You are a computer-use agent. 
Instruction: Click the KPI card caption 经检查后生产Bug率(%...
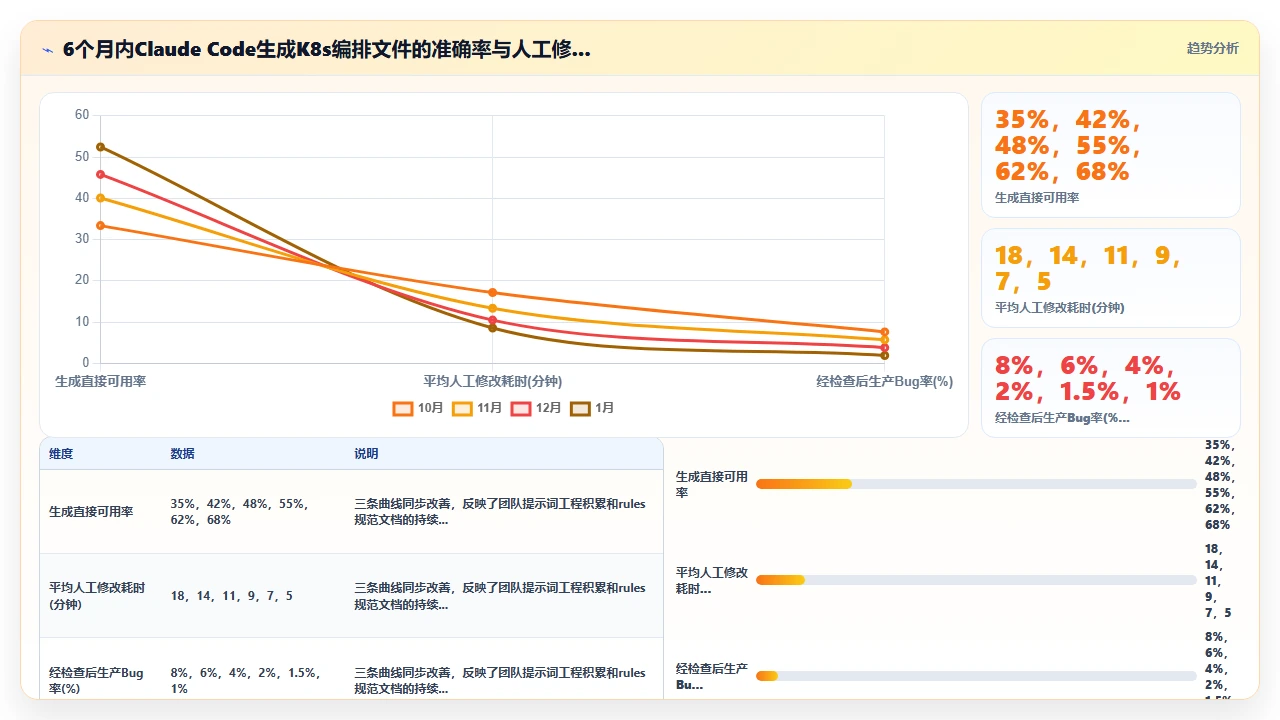point(1062,418)
